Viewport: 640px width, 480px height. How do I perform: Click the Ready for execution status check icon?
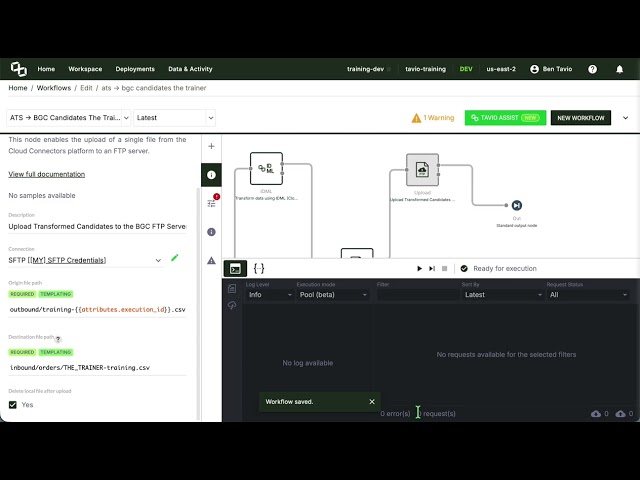[464, 269]
